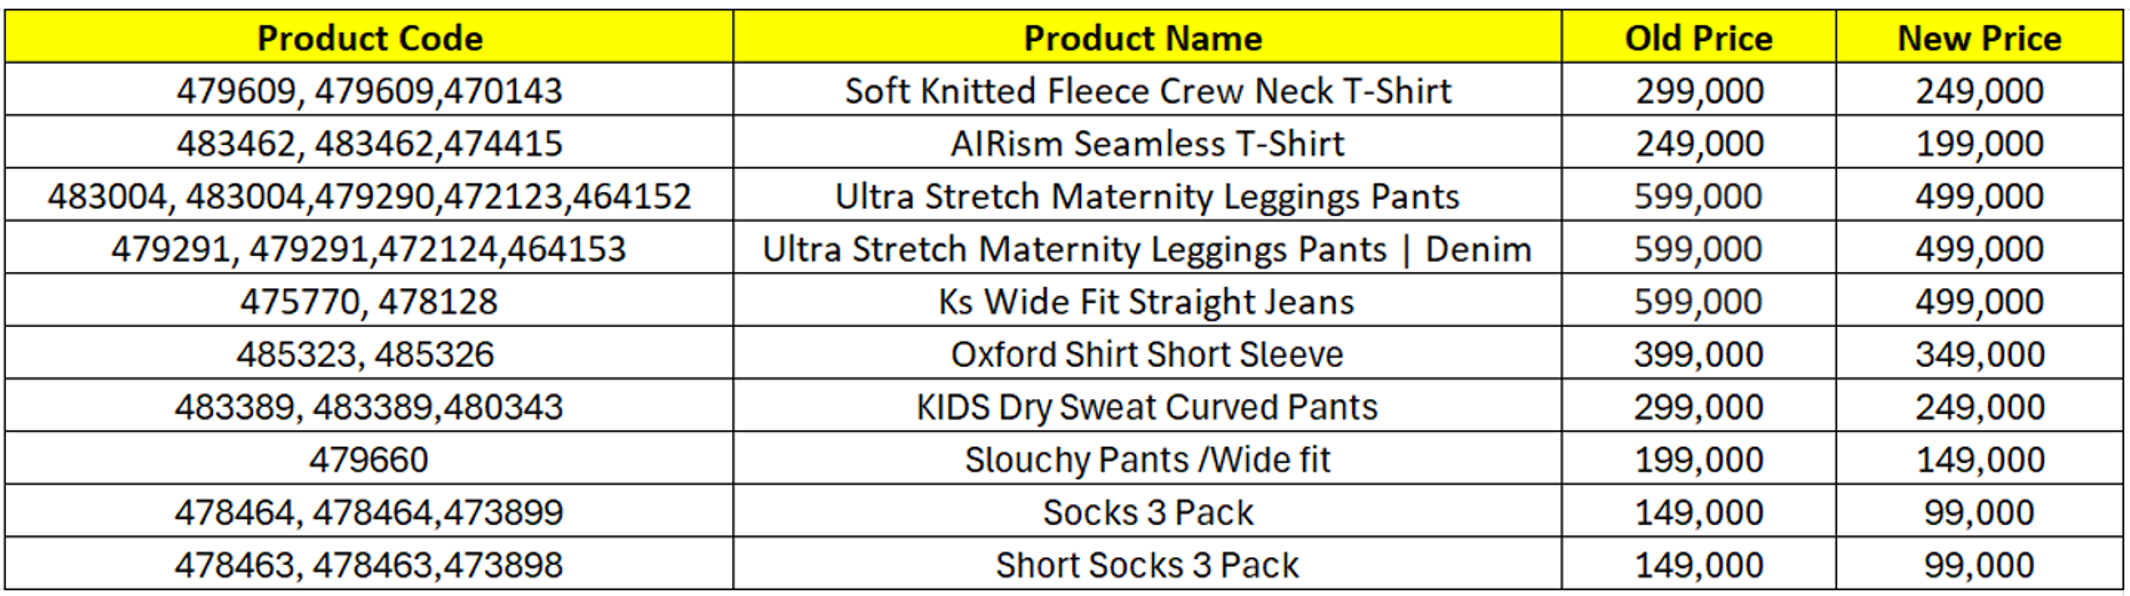Click the Soft Knitted Fleece Crew Neck T-Shirt cell
This screenshot has height=596, width=2130.
pos(1146,91)
